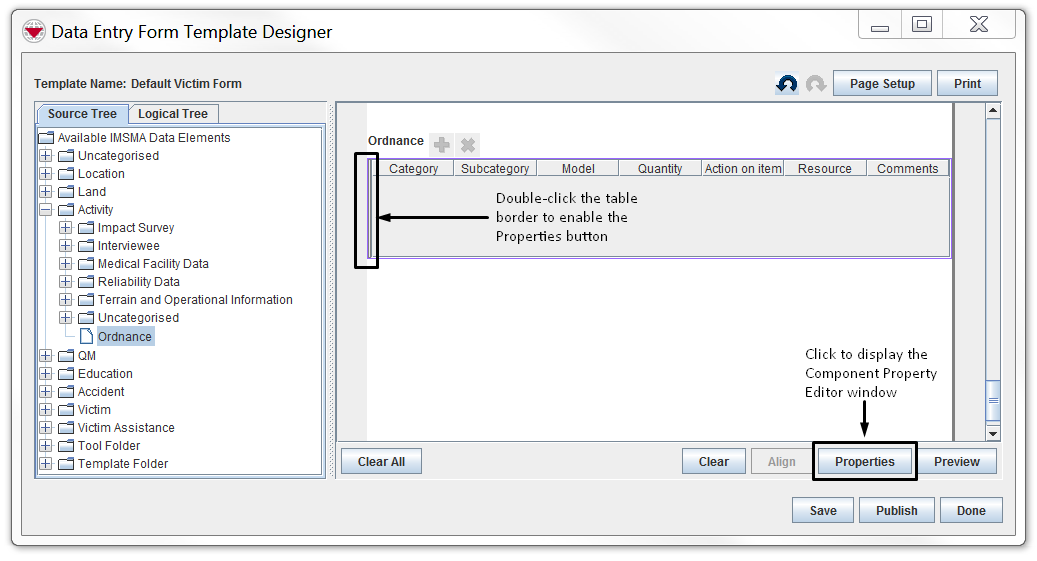1037x561 pixels.
Task: Switch to the Logical Tree tab
Action: click(x=173, y=114)
